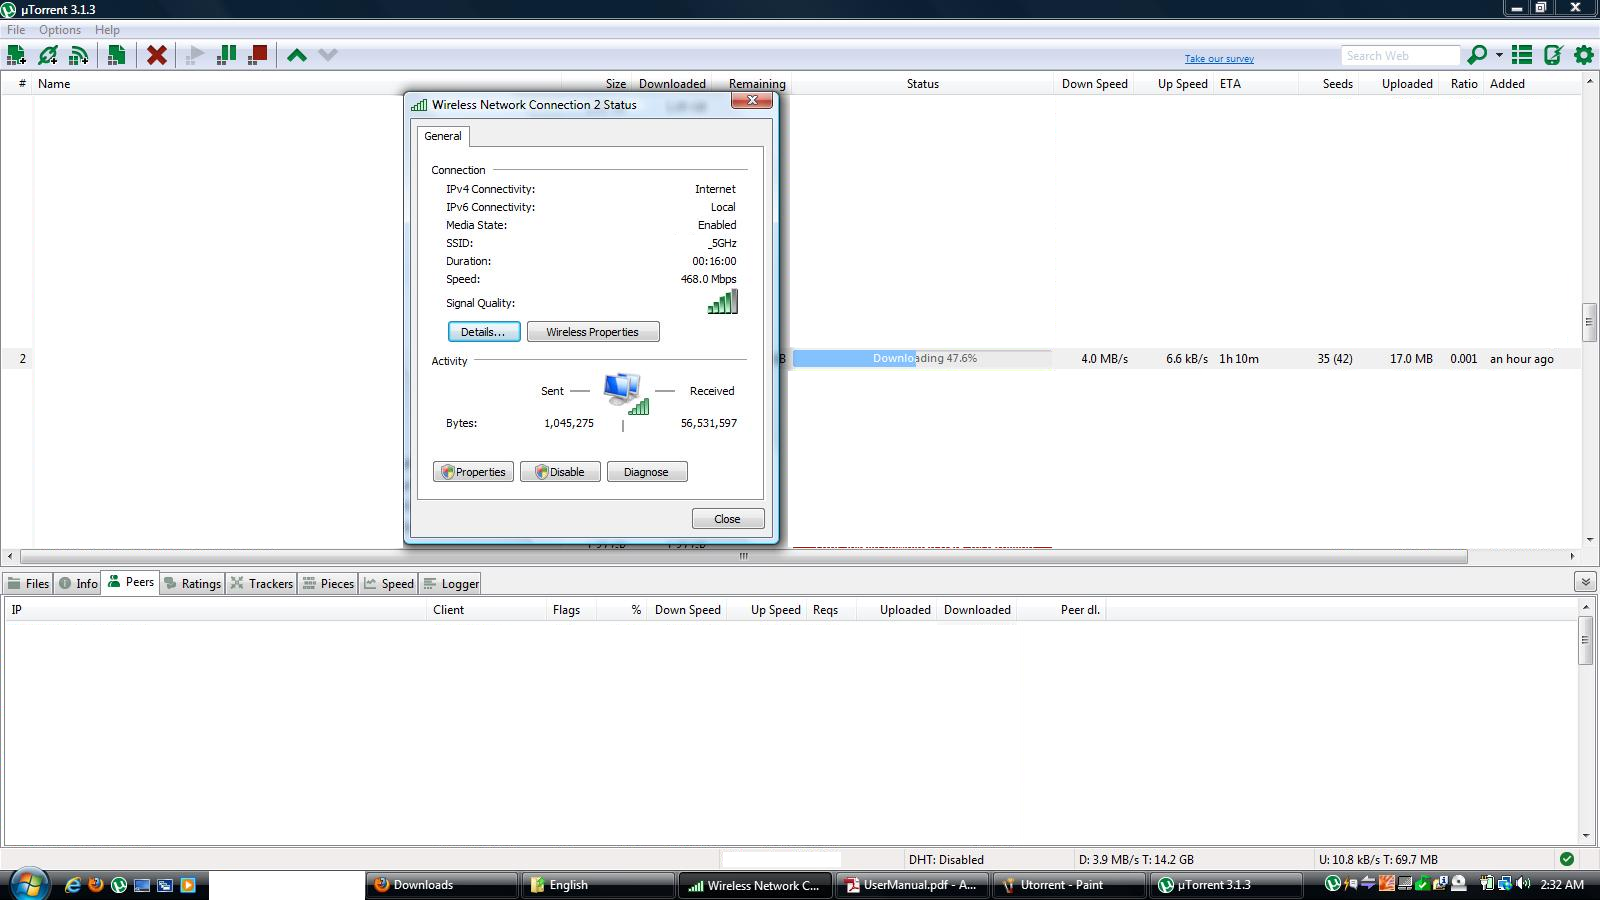This screenshot has height=900, width=1600.
Task: Collapse the detail pane with the chevron button
Action: click(1585, 582)
